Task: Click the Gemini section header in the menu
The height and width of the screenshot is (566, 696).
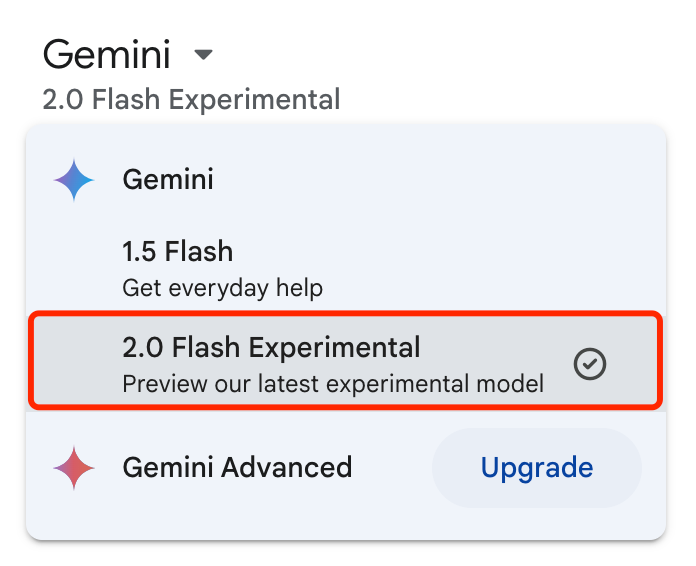Action: [x=168, y=179]
